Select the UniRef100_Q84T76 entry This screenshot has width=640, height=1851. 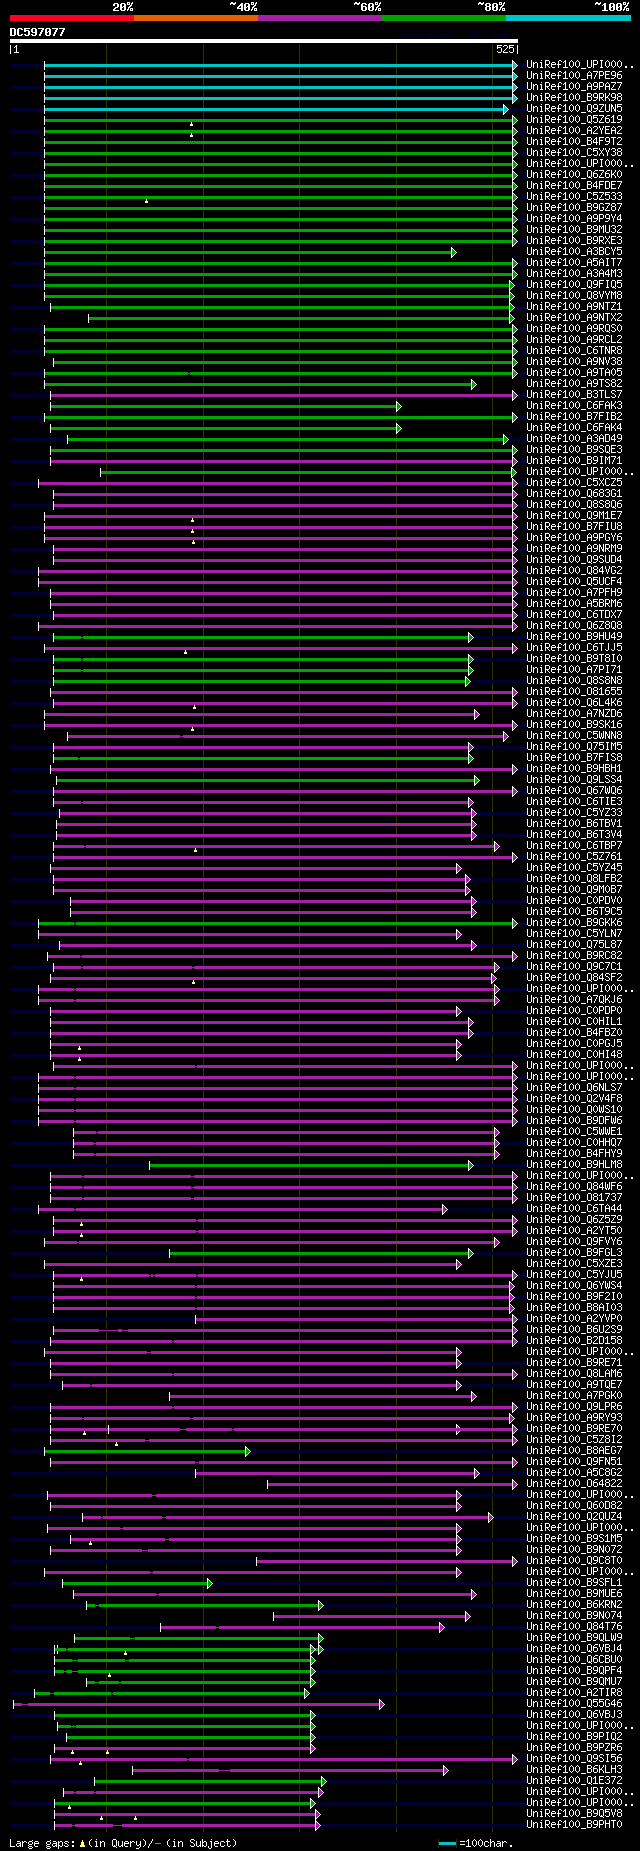(x=574, y=1627)
